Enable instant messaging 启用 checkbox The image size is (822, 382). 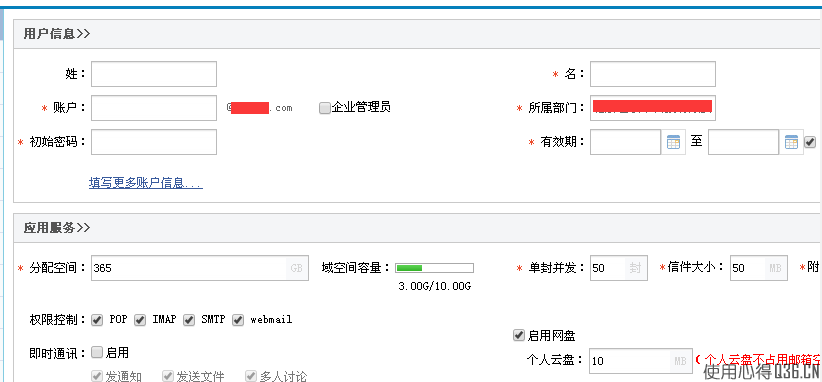point(97,352)
